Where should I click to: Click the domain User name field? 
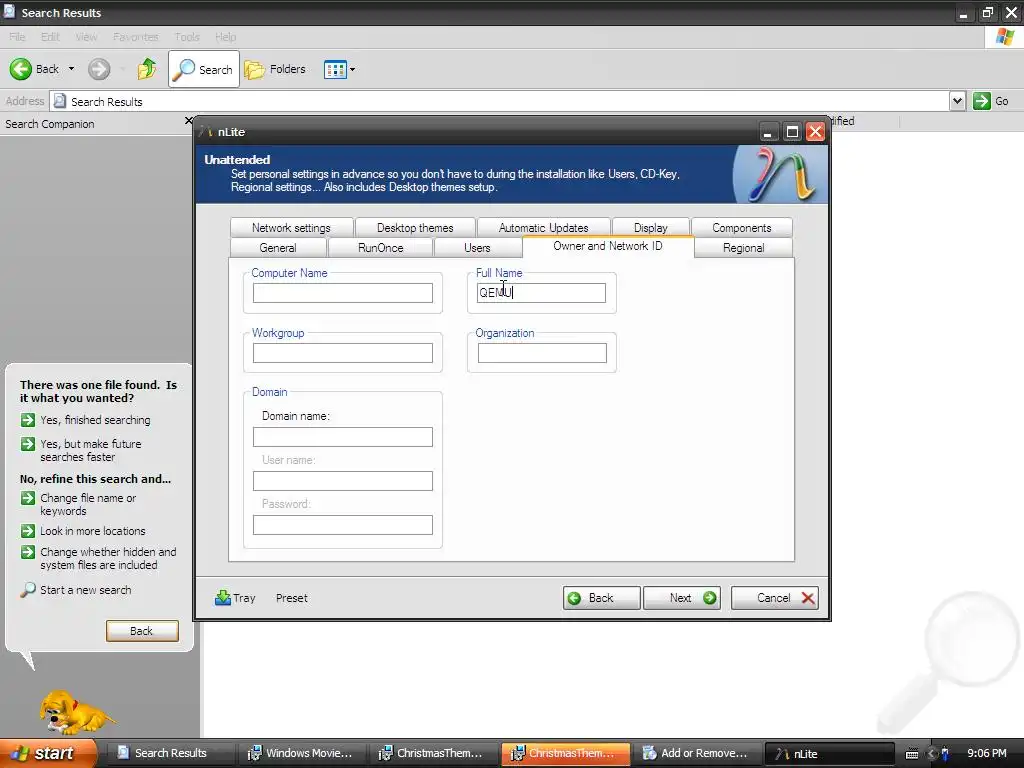click(x=343, y=481)
